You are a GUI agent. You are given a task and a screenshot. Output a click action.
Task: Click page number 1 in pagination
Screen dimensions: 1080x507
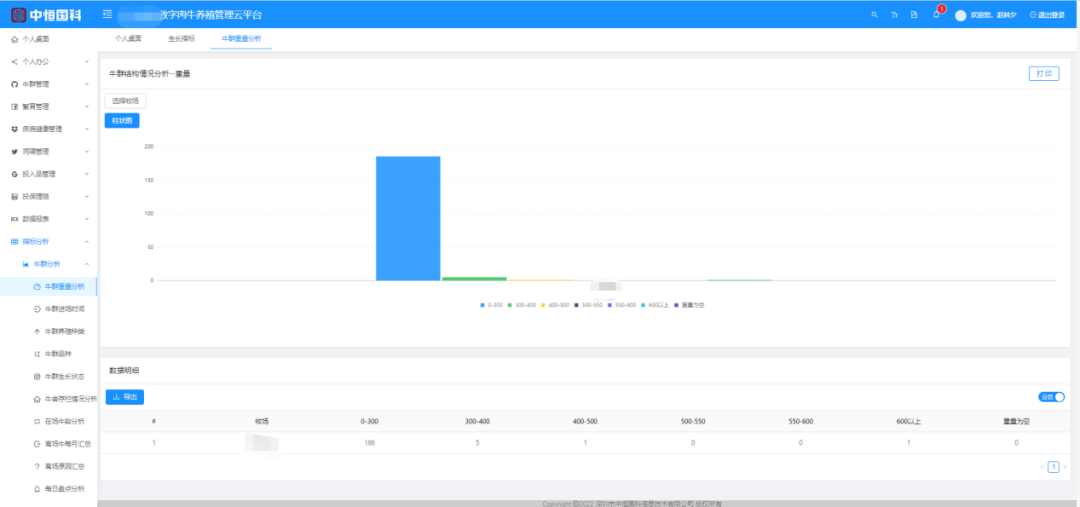coord(1053,467)
